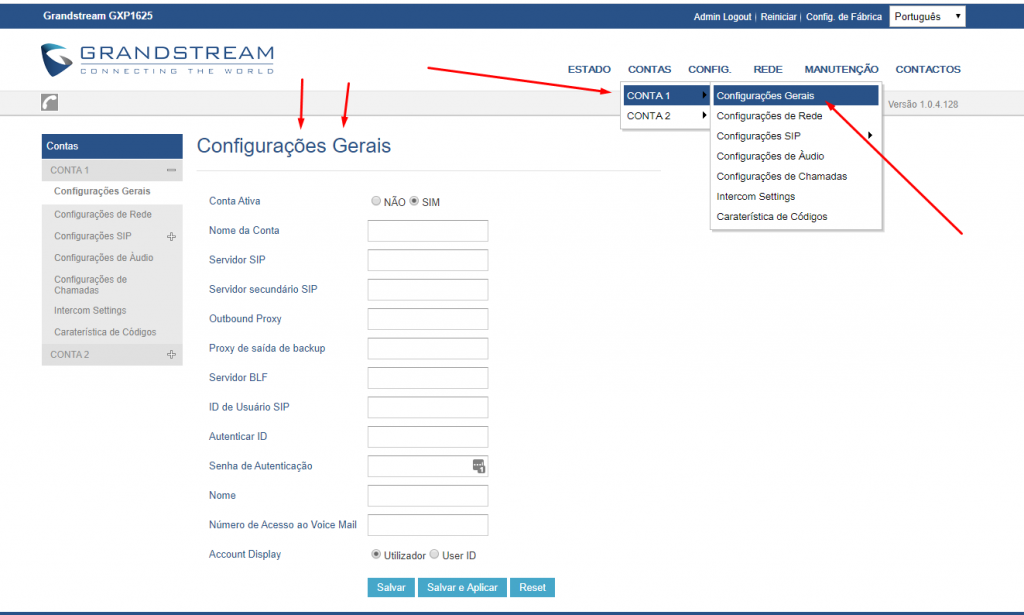Open the Português language dropdown
The image size is (1024, 615).
(x=927, y=17)
